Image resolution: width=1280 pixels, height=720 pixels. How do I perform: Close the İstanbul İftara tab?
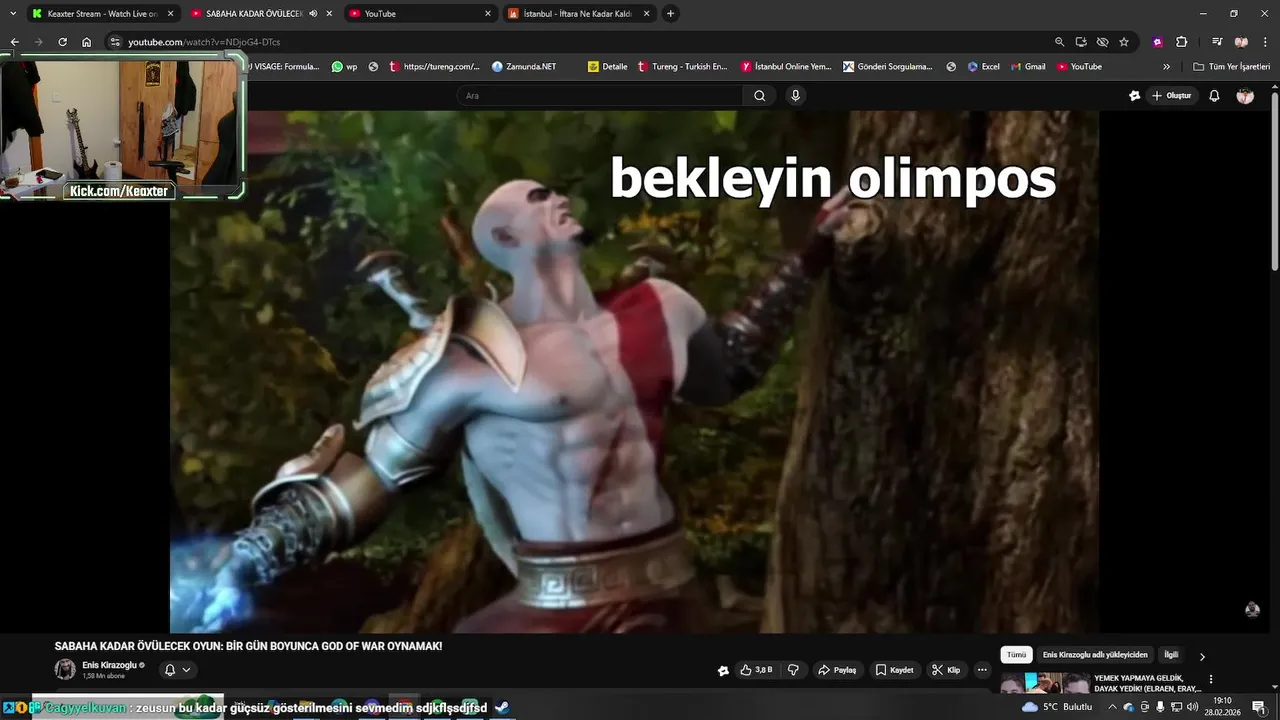[x=647, y=14]
